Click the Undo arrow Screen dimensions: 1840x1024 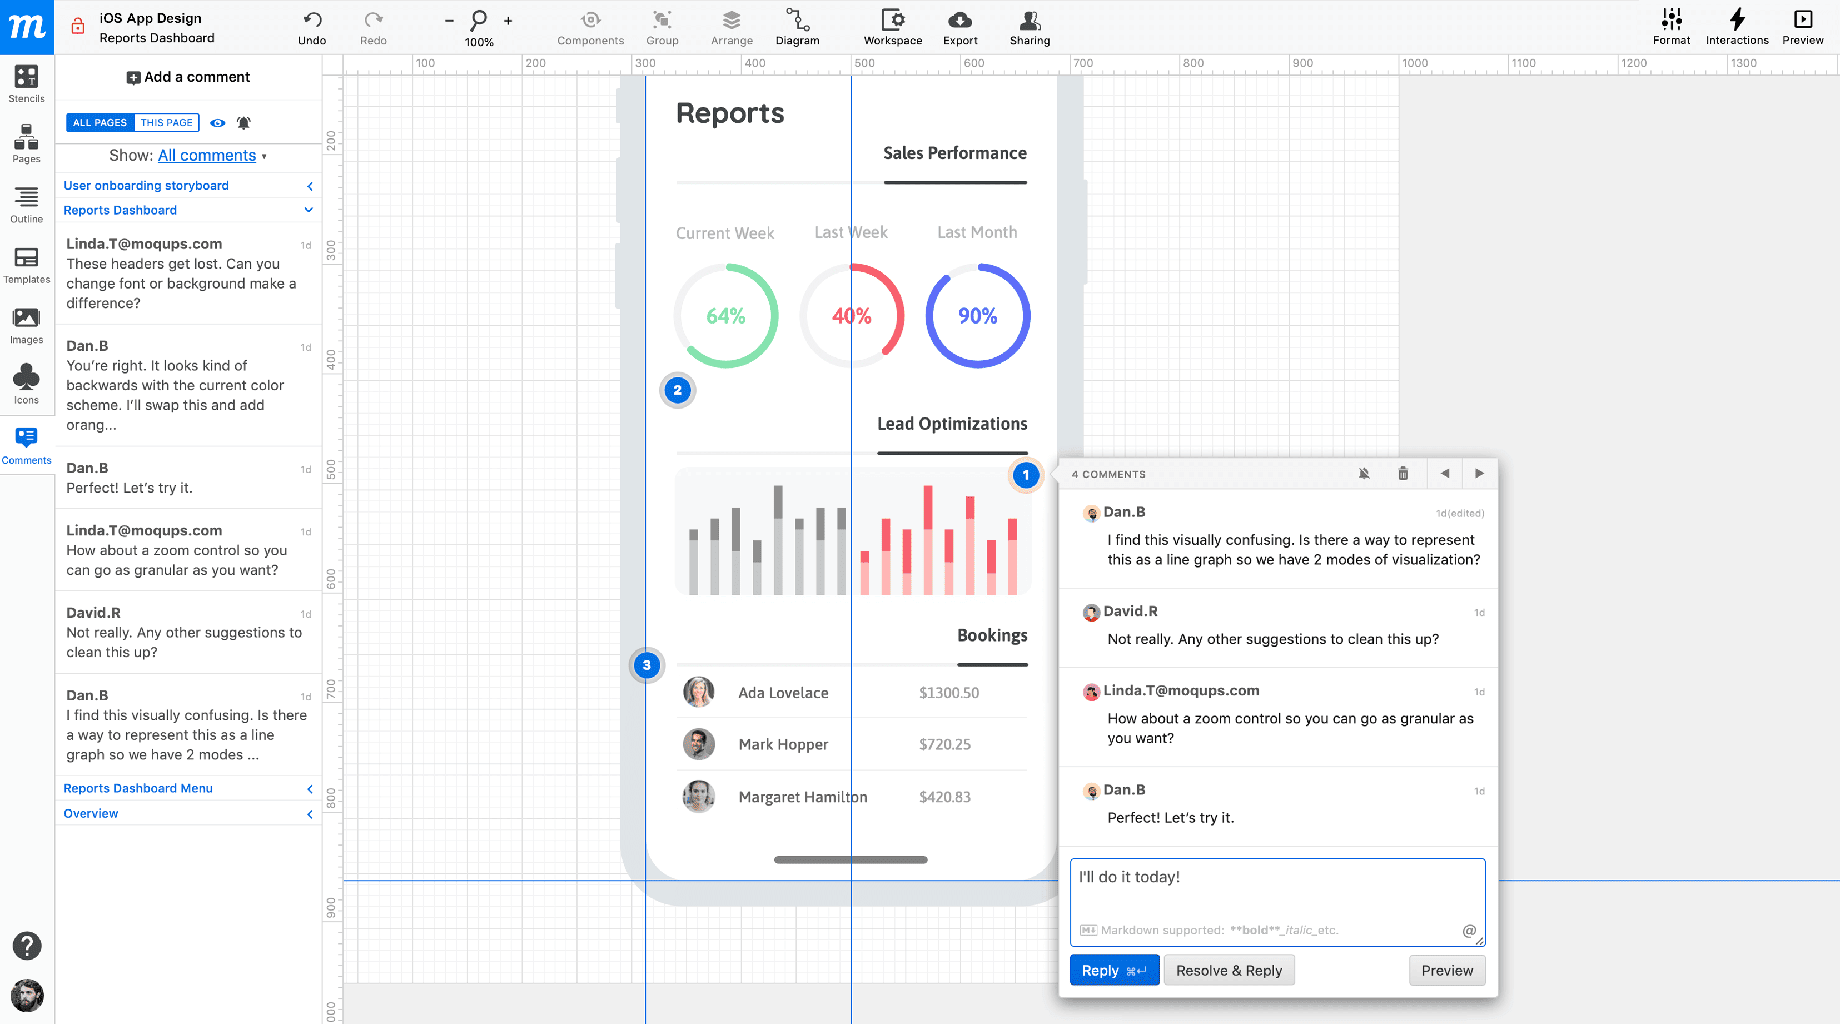[x=312, y=26]
